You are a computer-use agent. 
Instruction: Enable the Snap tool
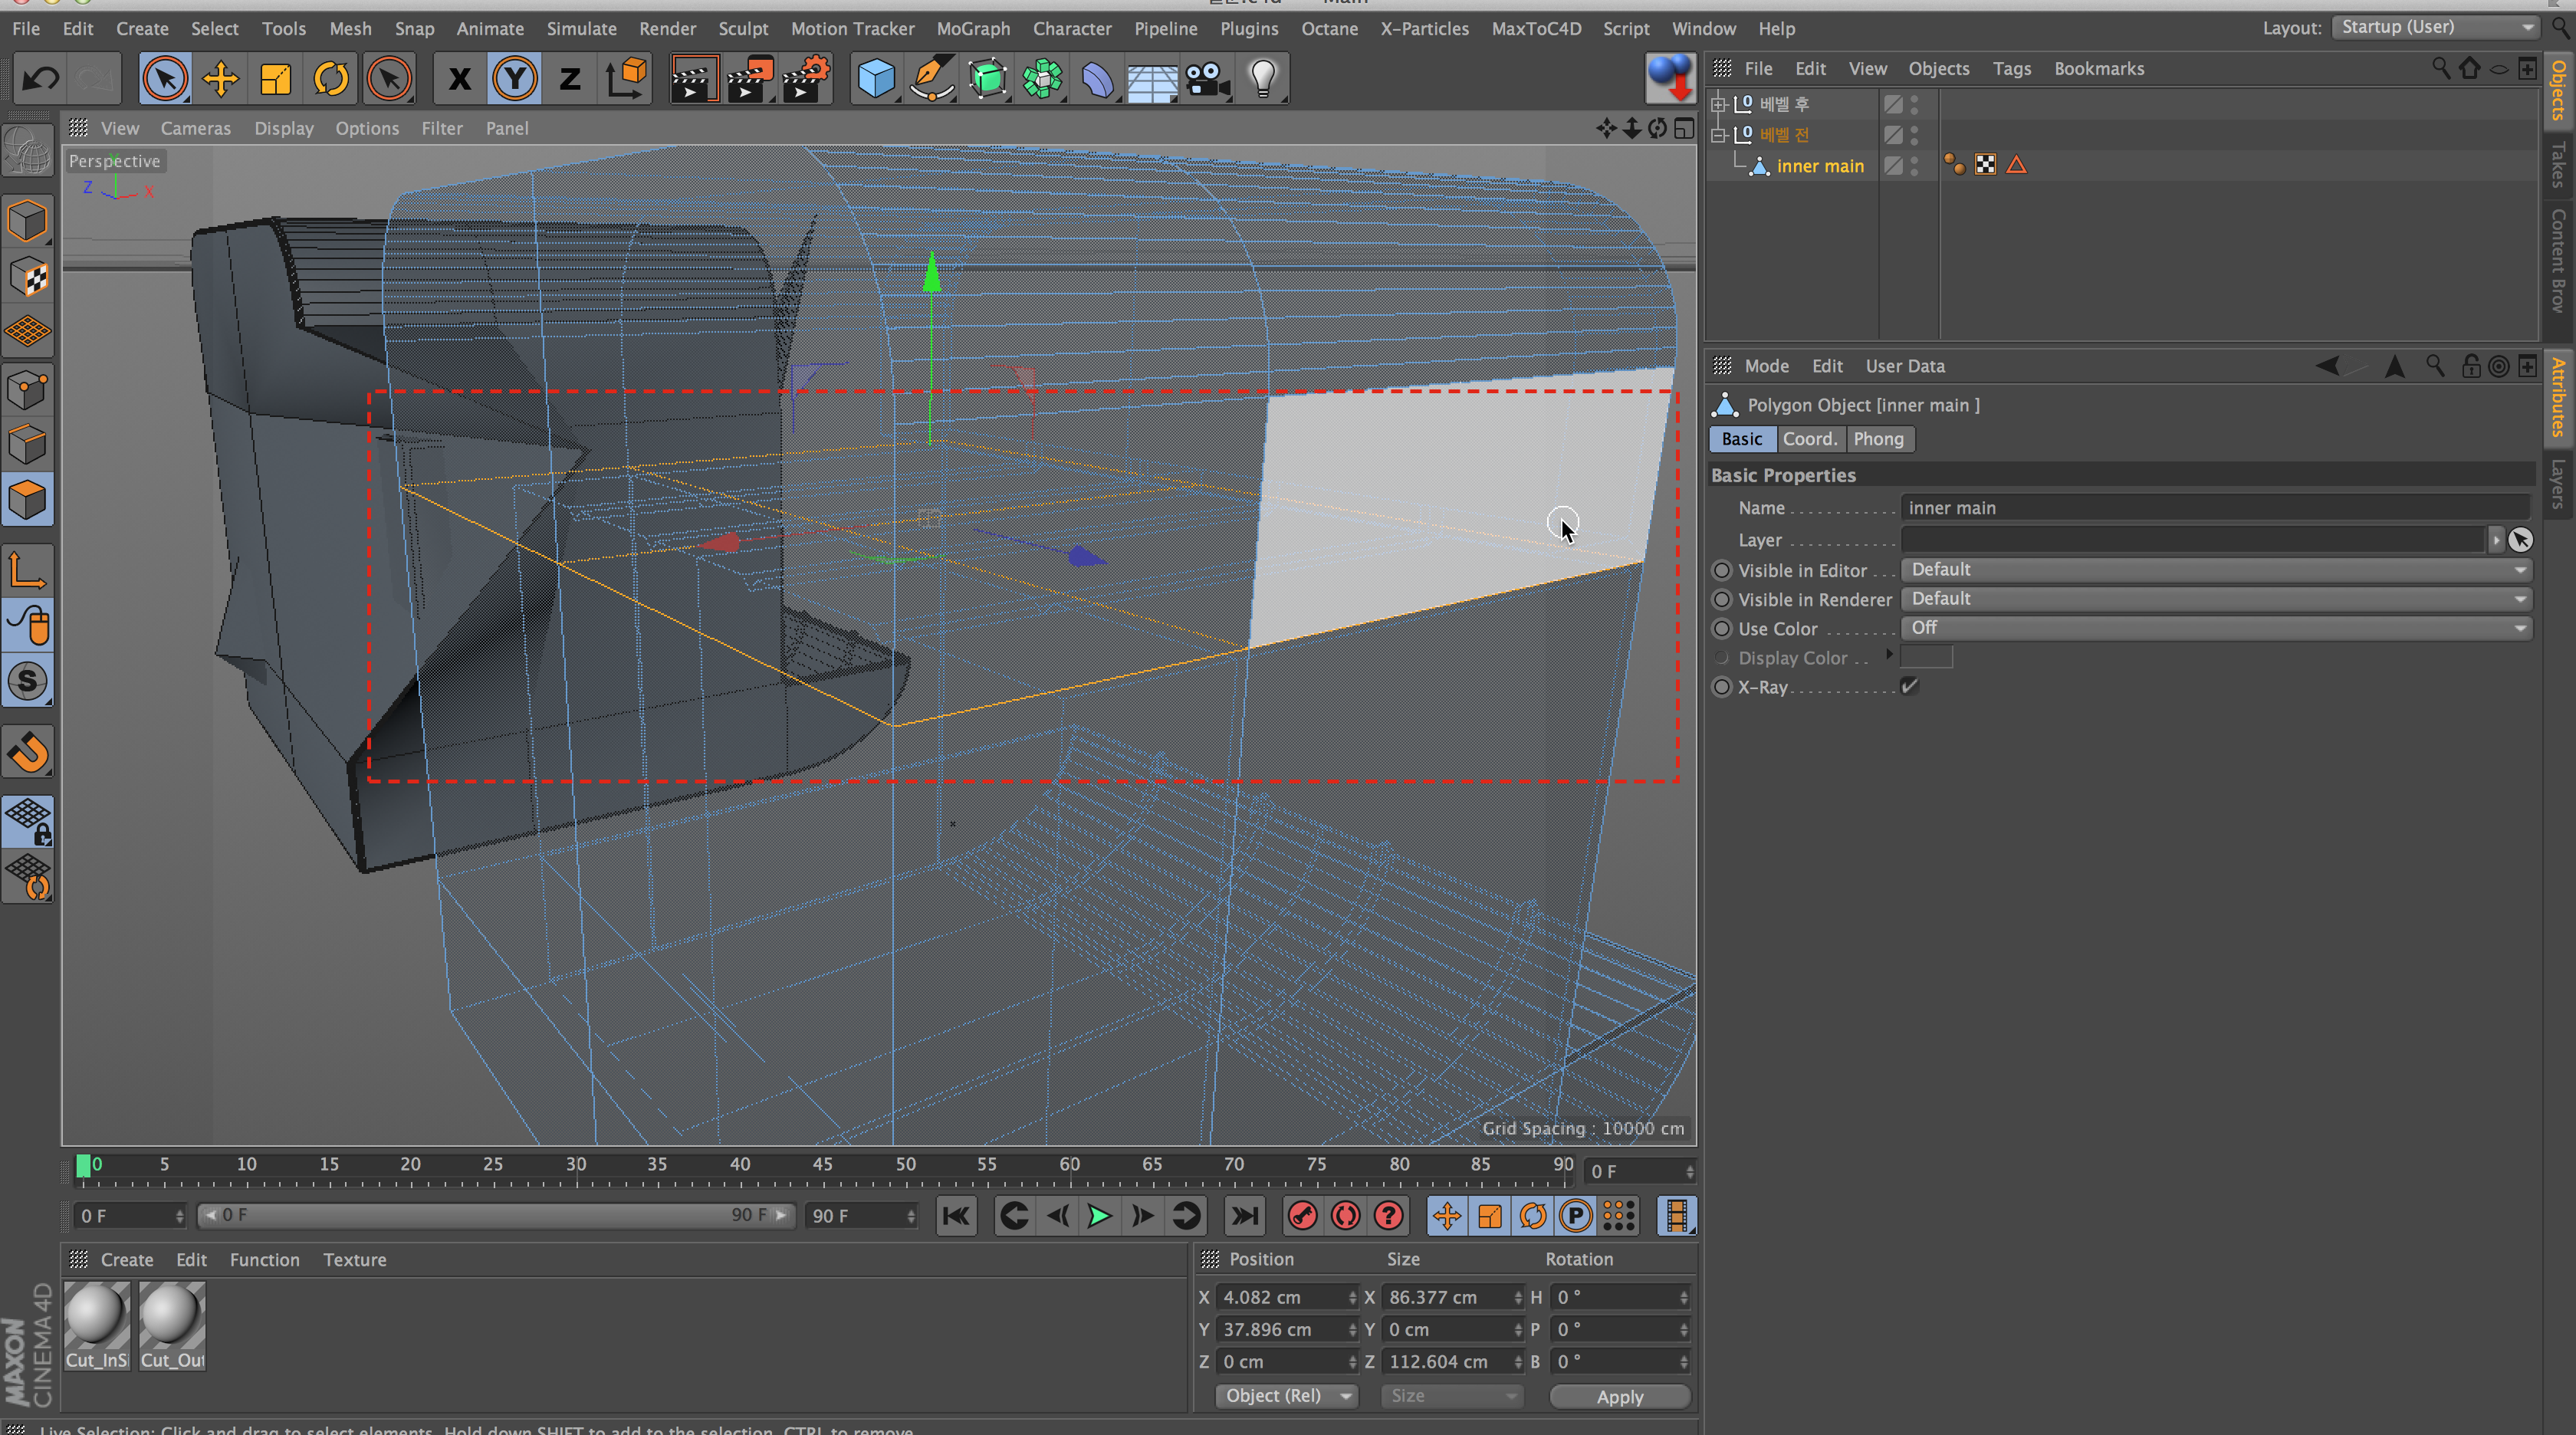click(28, 752)
